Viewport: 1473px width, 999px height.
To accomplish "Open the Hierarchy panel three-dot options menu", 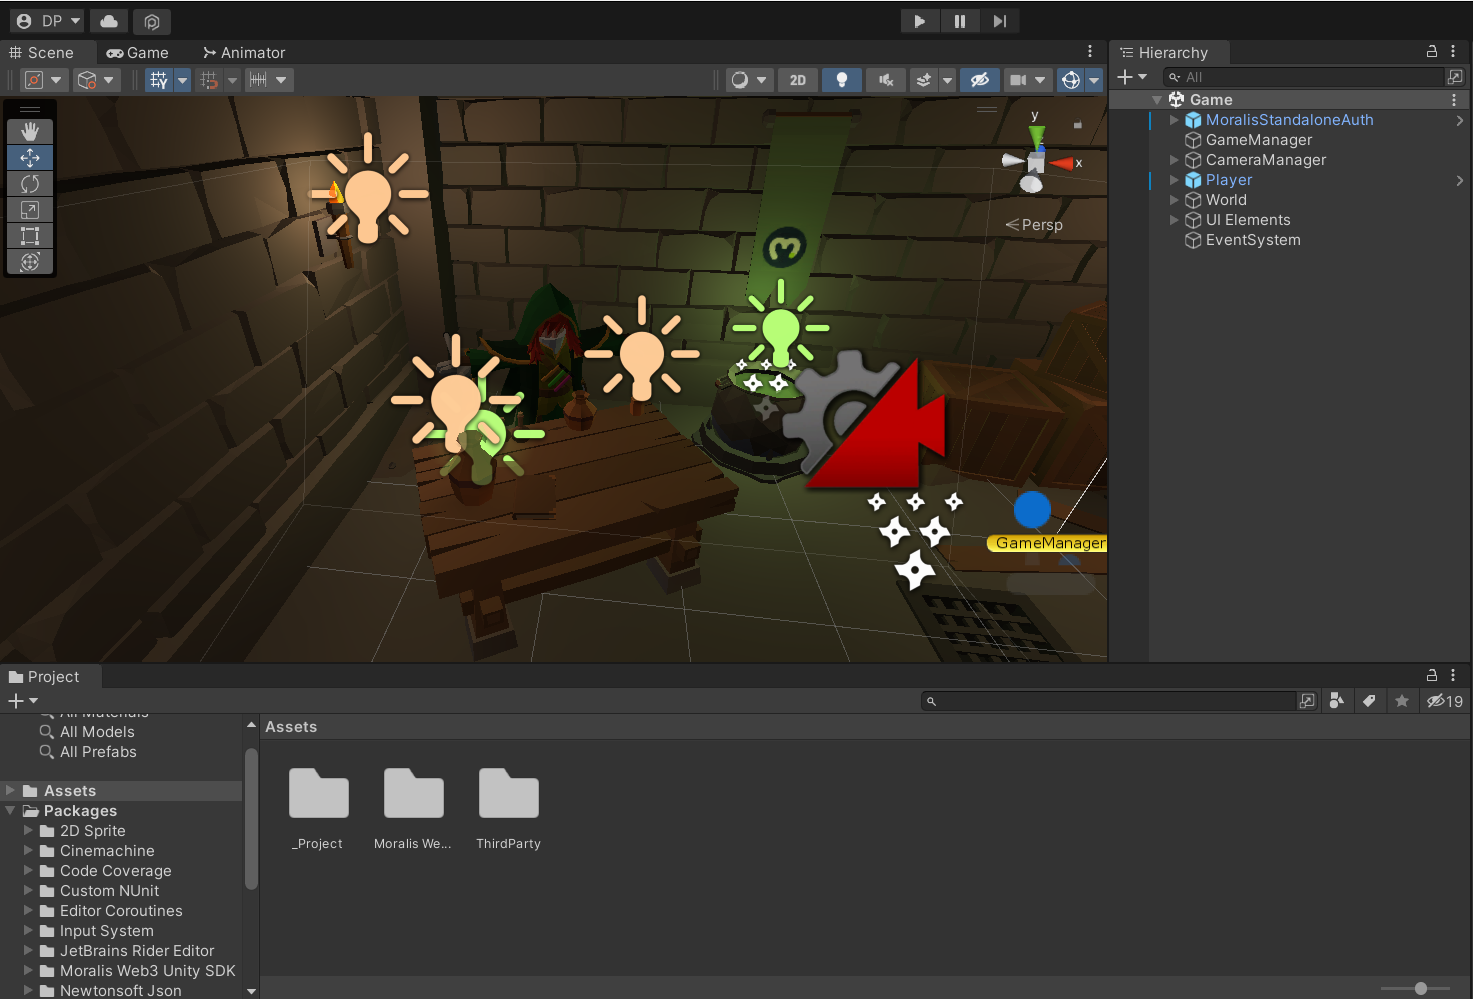I will 1453,51.
